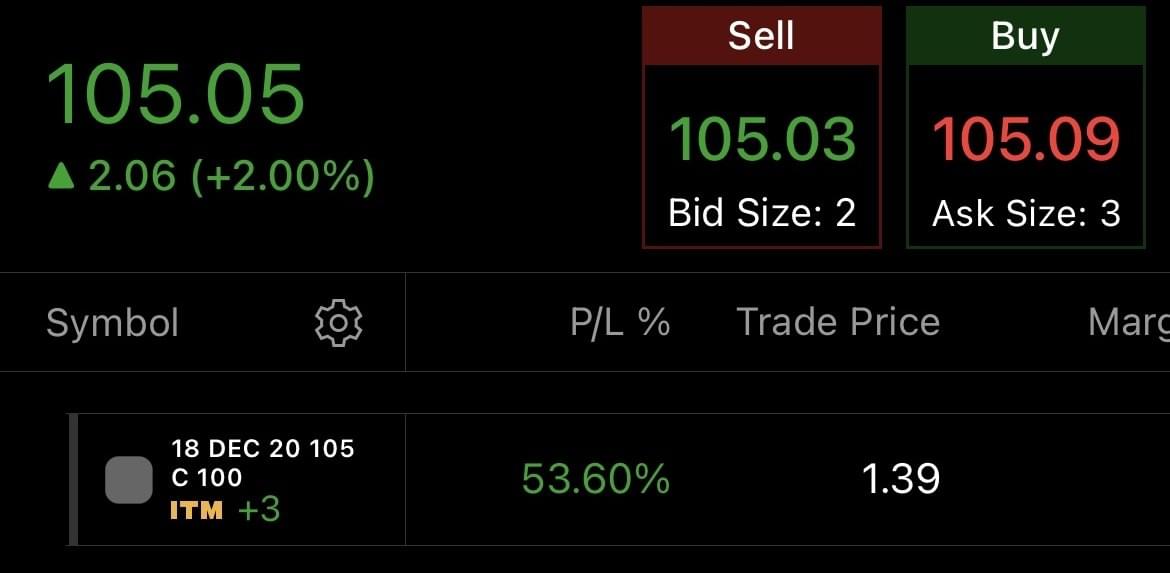Tap the last price 105.05
The width and height of the screenshot is (1170, 573).
pyautogui.click(x=176, y=93)
